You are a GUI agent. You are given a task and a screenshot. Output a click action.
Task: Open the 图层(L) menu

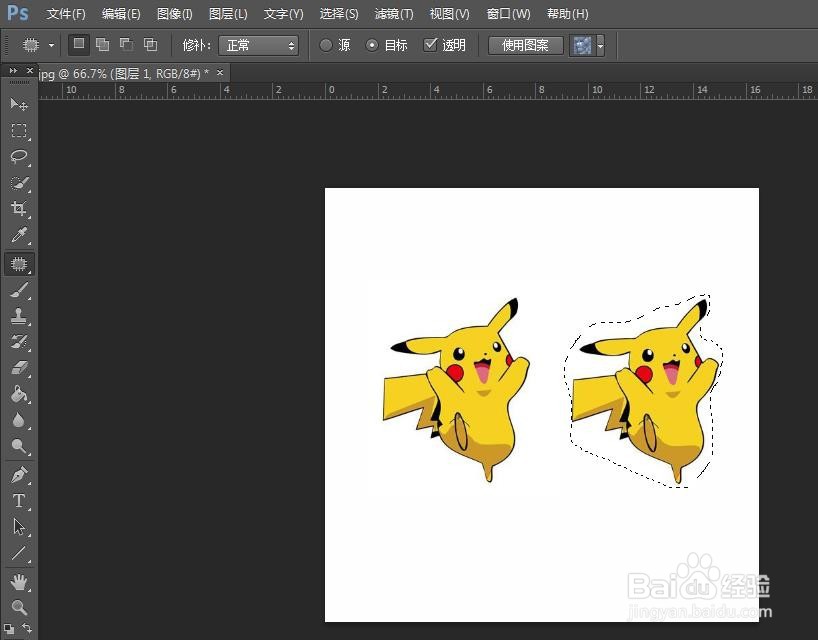(228, 14)
